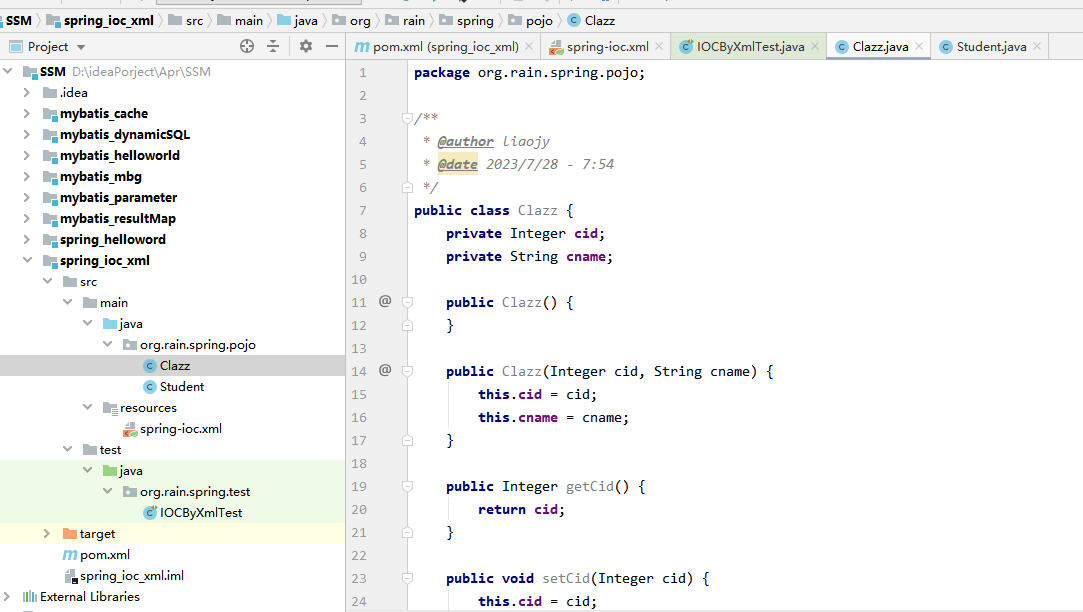Expand the mybatis_parameter module
The image size is (1083, 612).
(27, 198)
